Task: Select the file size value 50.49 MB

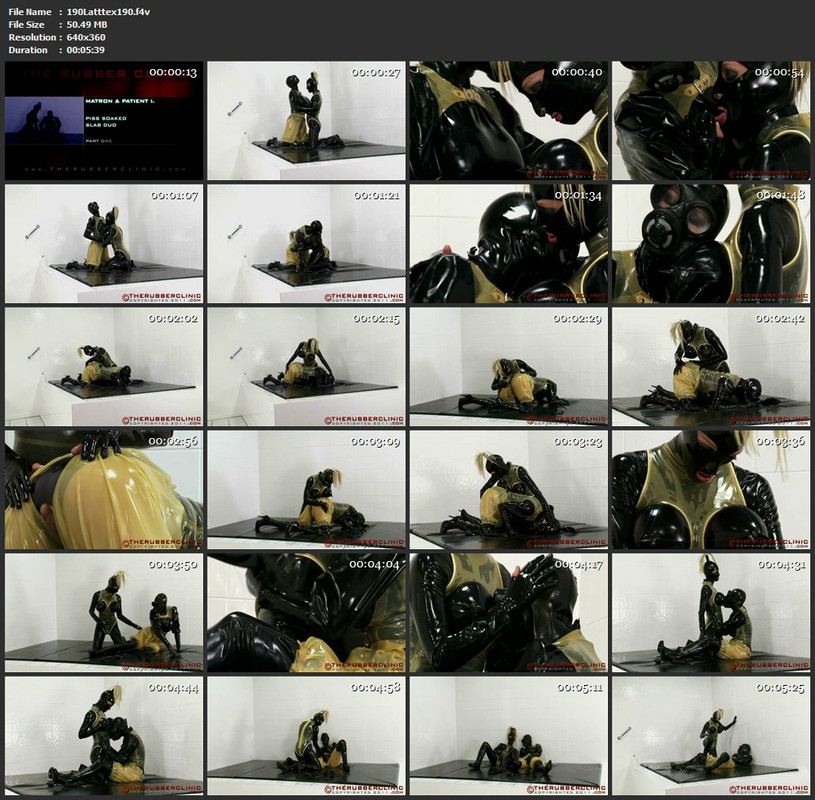Action: pyautogui.click(x=87, y=24)
